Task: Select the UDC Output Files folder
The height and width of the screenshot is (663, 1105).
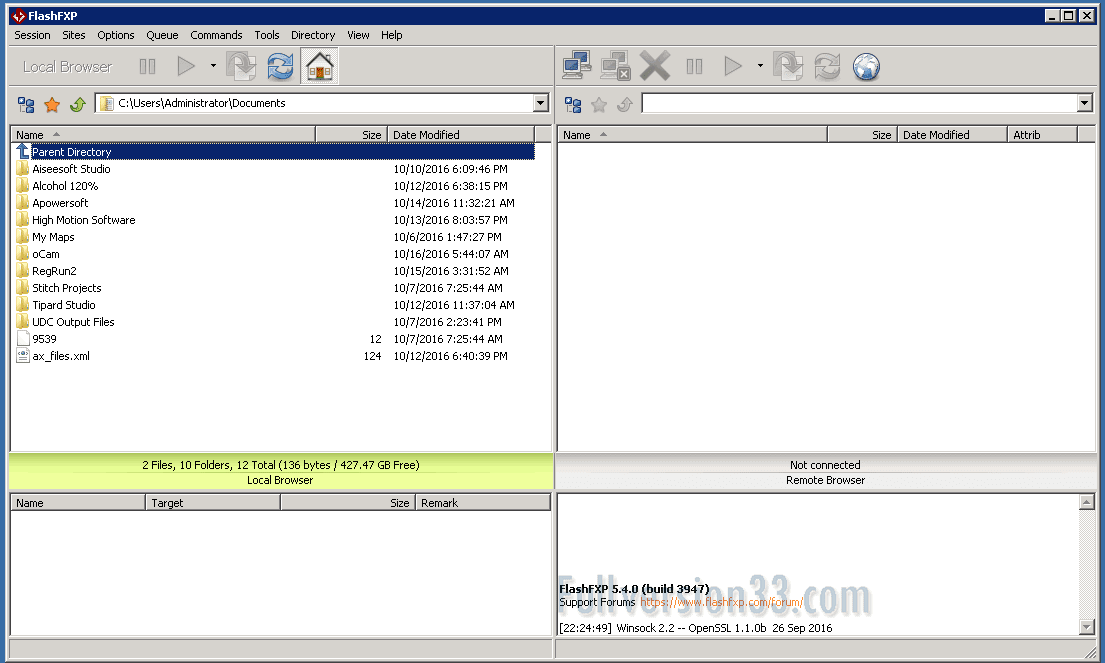Action: click(275, 322)
